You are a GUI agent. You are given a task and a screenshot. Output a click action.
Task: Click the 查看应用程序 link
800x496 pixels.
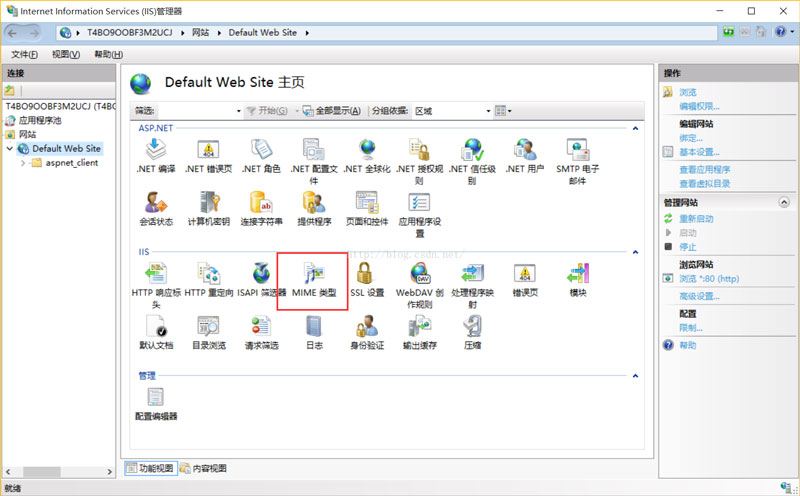pyautogui.click(x=705, y=170)
